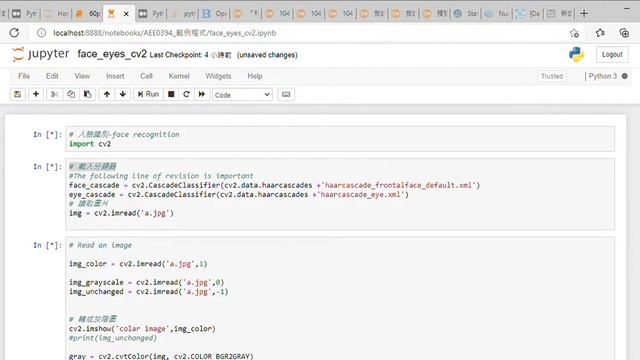This screenshot has width=640, height=360.
Task: Add this page to favorites star icon
Action: (574, 33)
